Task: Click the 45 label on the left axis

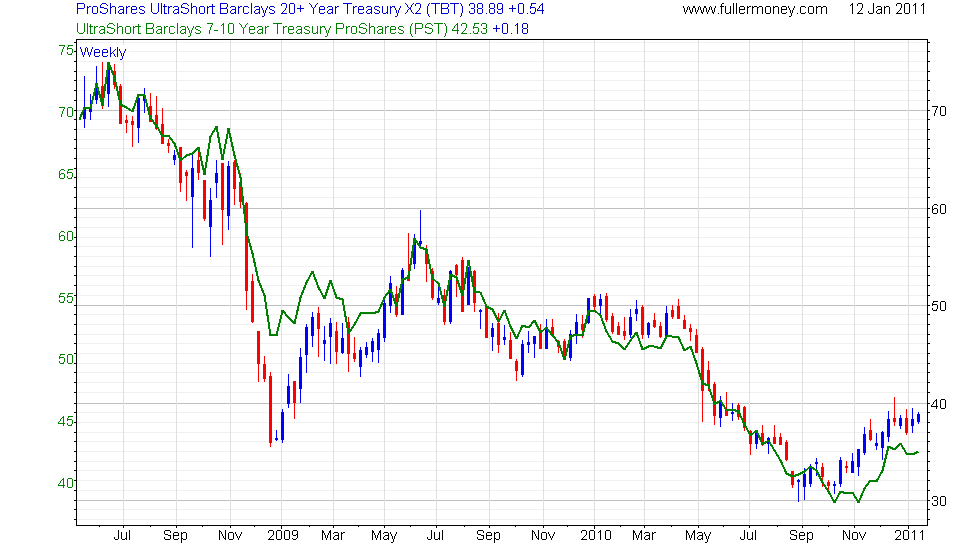Action: point(66,421)
